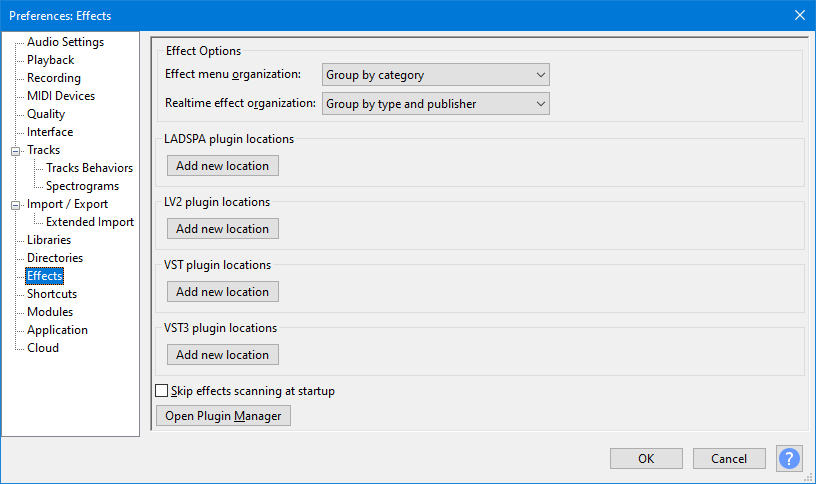816x484 pixels.
Task: Click the blue help question mark icon
Action: pyautogui.click(x=789, y=458)
